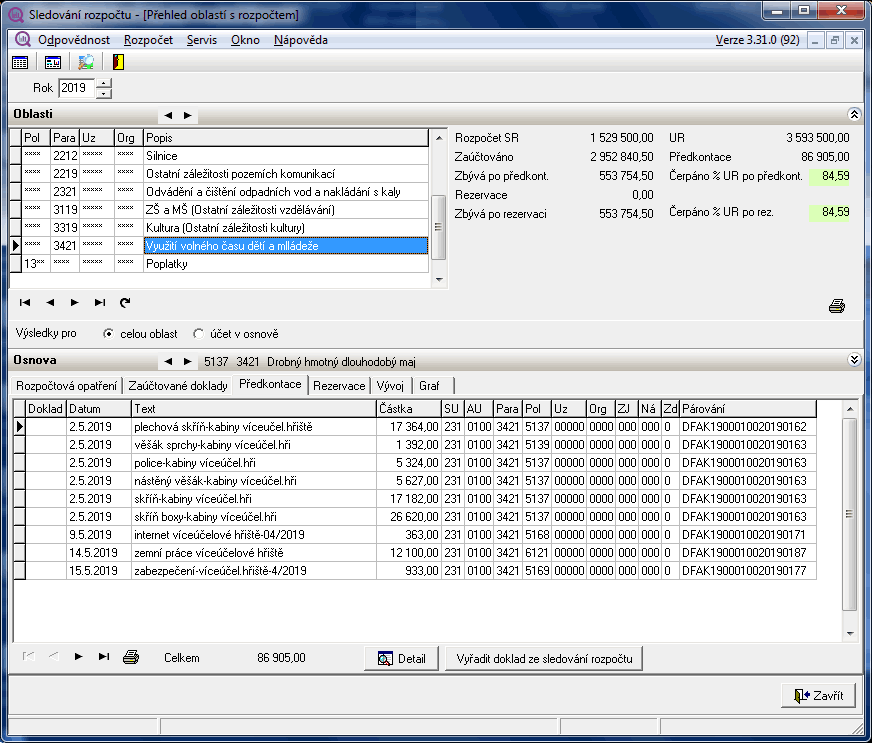Print the Oblasti list using the printer icon
The image size is (872, 743).
coord(837,307)
